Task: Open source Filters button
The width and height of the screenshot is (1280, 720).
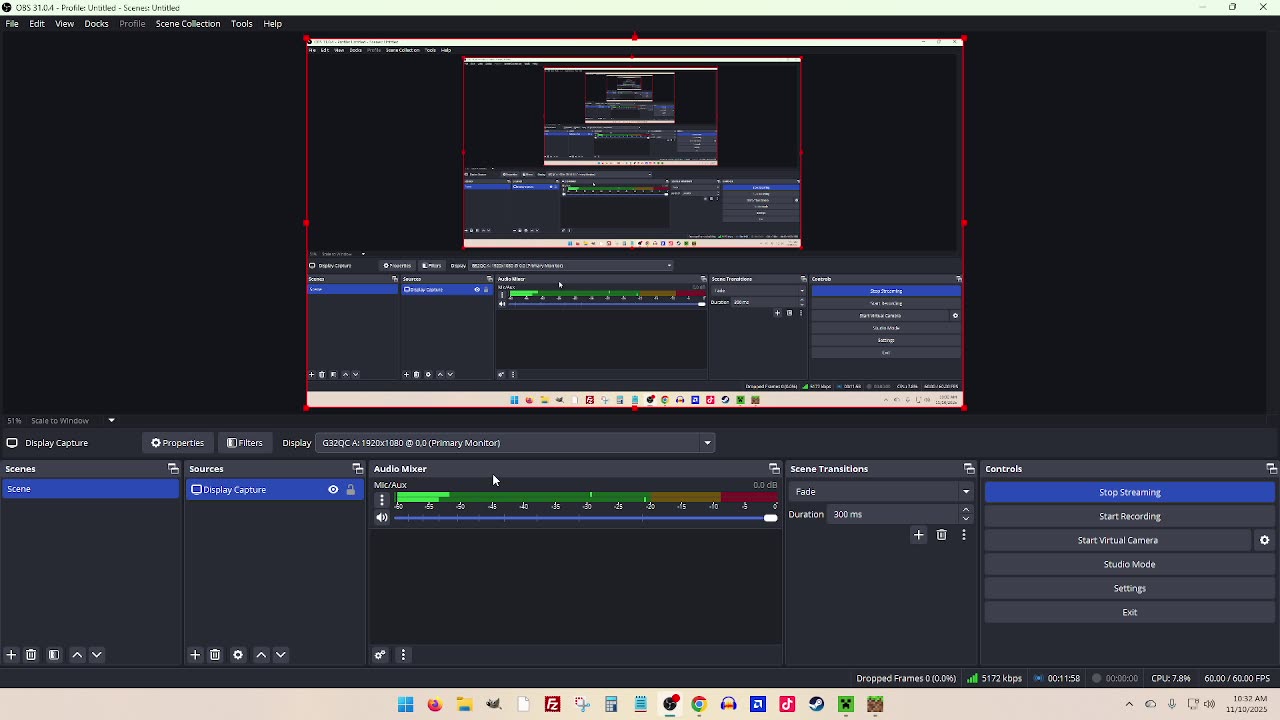Action: click(x=245, y=443)
